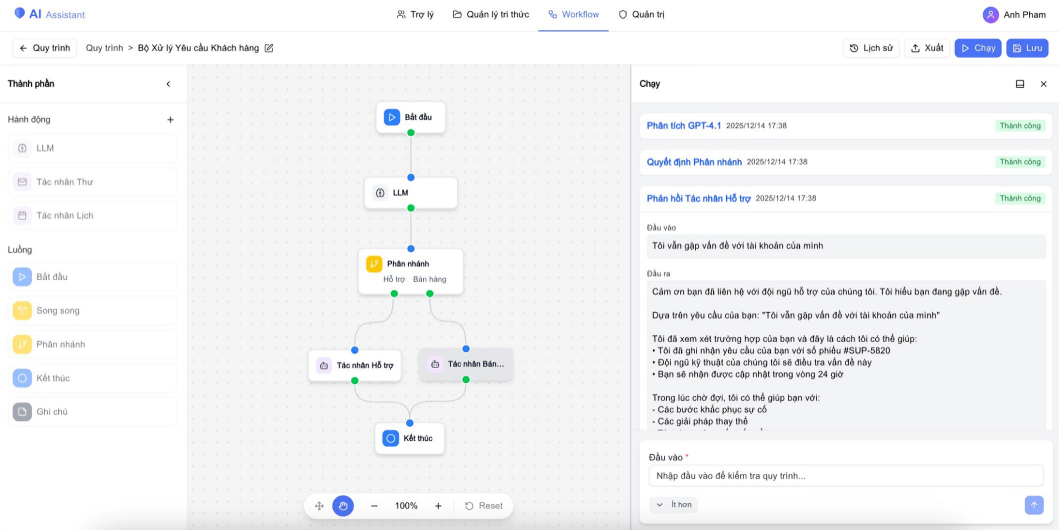Select the Tác nhân Hỗ trợ node
The height and width of the screenshot is (530, 1059).
click(355, 365)
